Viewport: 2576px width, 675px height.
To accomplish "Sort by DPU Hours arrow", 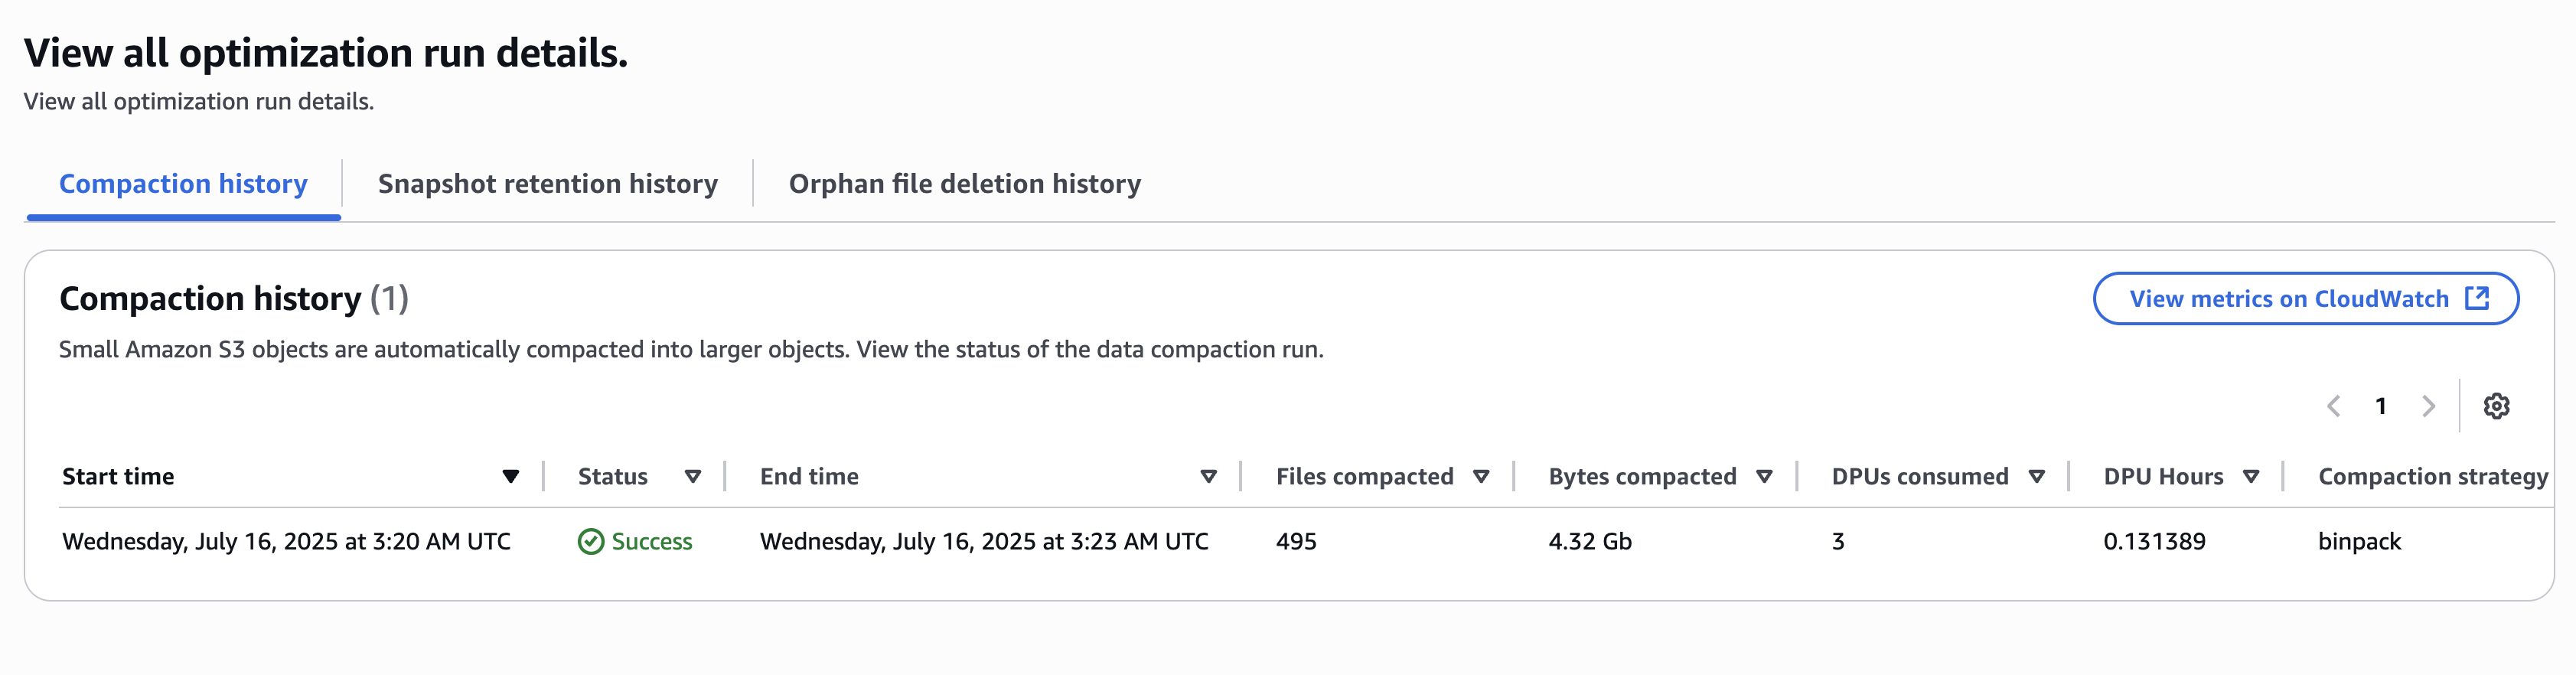I will tap(2251, 477).
